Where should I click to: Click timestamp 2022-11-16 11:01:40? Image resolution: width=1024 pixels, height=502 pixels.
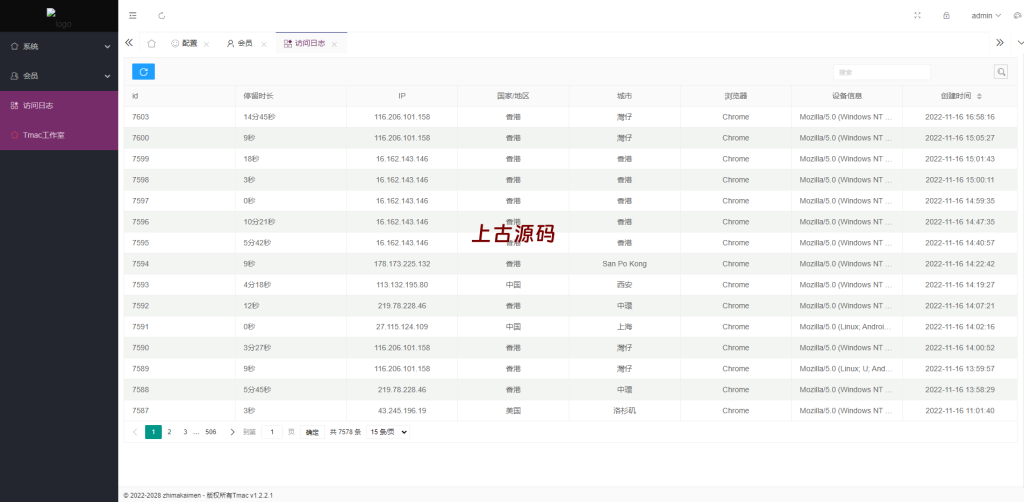coord(959,411)
